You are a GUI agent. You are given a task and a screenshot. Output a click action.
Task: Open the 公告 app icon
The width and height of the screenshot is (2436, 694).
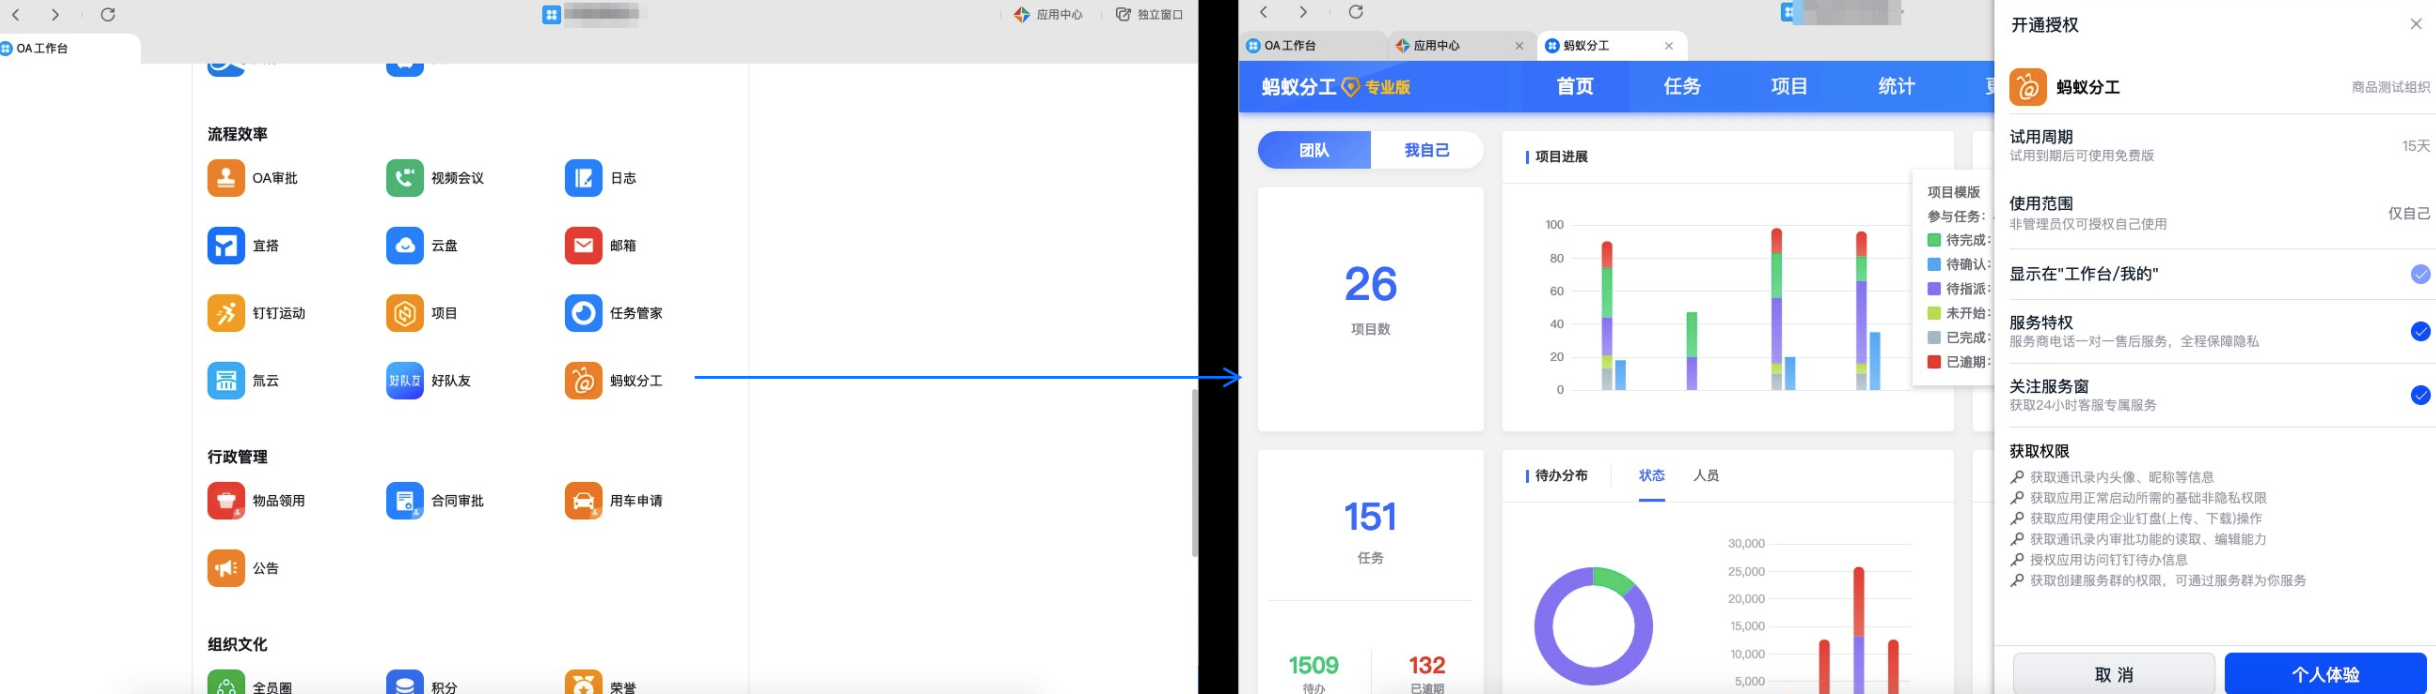pyautogui.click(x=226, y=568)
